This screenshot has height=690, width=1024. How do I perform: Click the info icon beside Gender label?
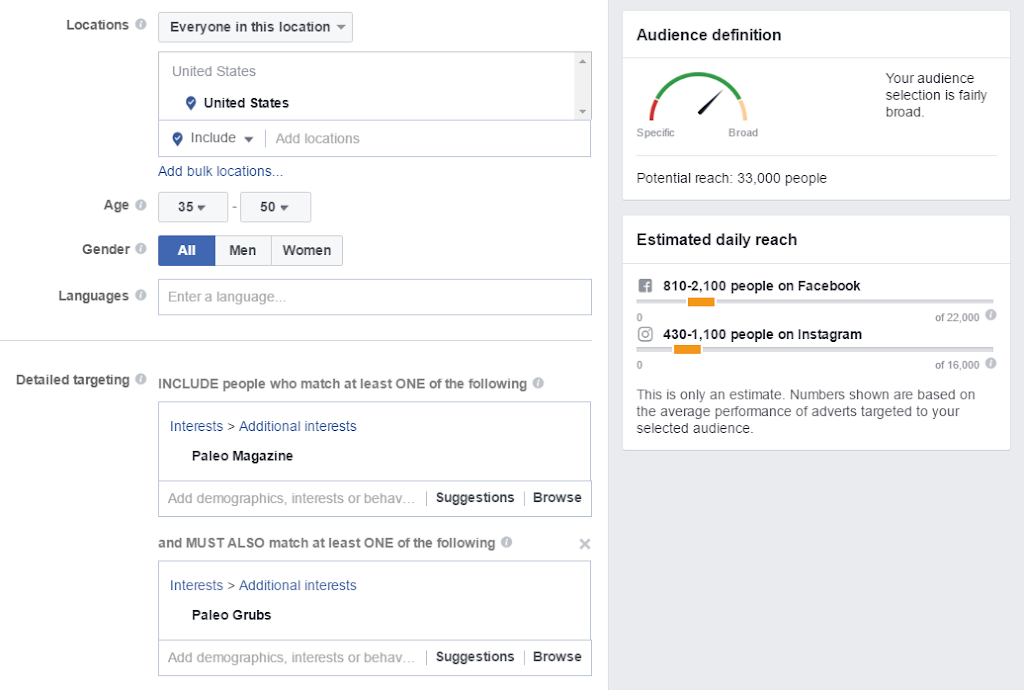140,249
